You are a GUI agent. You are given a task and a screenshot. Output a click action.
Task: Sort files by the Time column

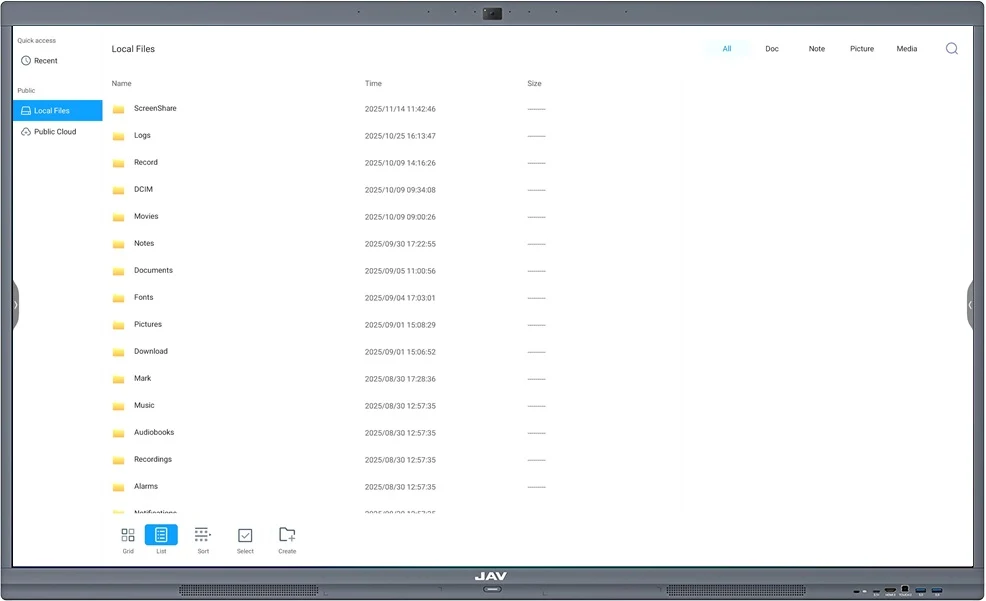tap(373, 83)
